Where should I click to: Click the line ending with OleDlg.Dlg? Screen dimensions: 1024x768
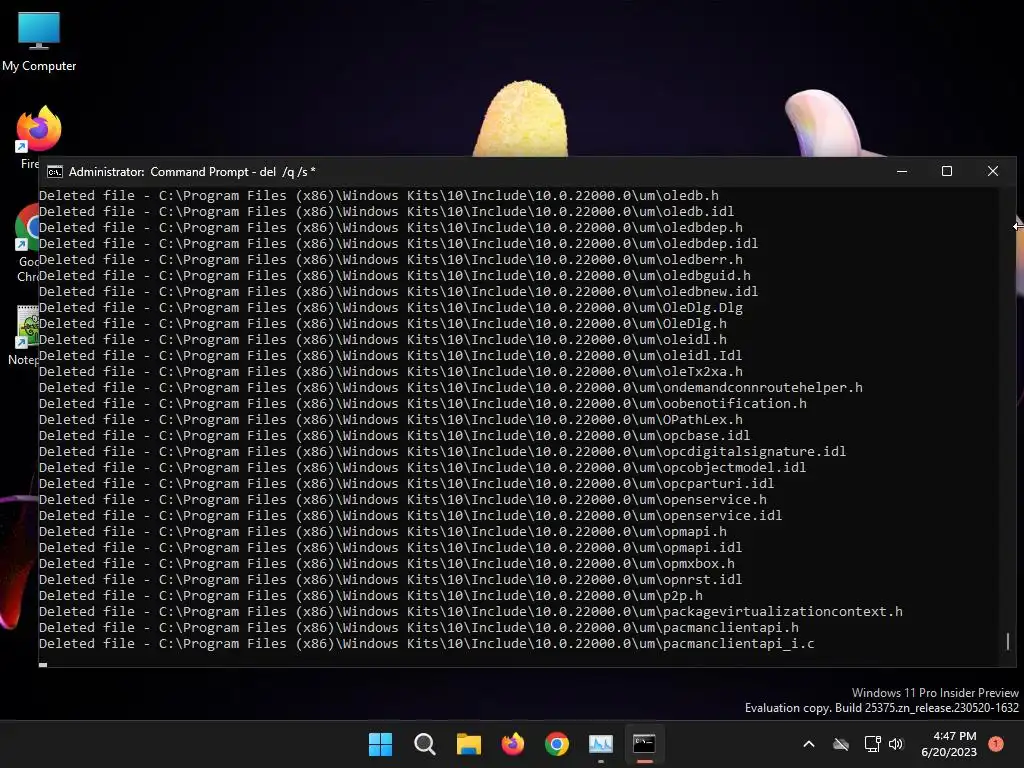391,308
